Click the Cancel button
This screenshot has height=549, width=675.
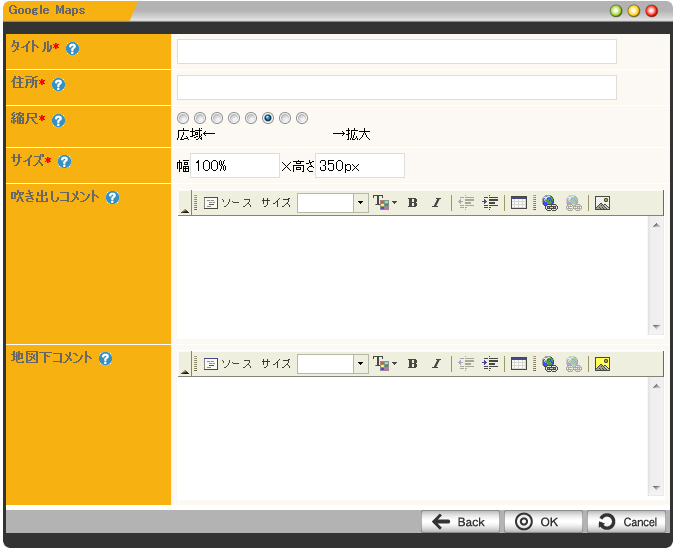(626, 522)
